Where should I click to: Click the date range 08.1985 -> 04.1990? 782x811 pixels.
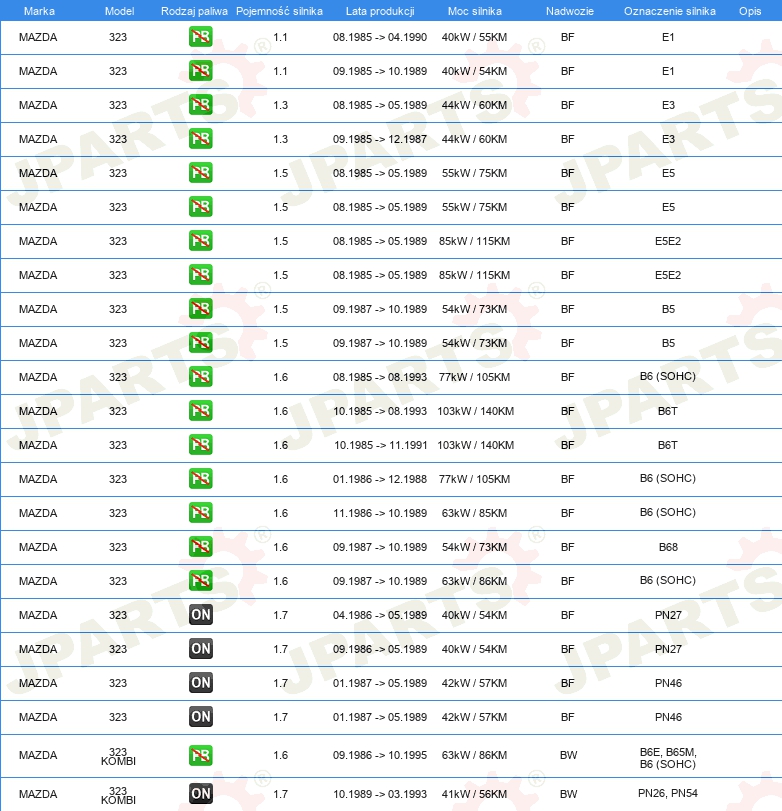(380, 37)
